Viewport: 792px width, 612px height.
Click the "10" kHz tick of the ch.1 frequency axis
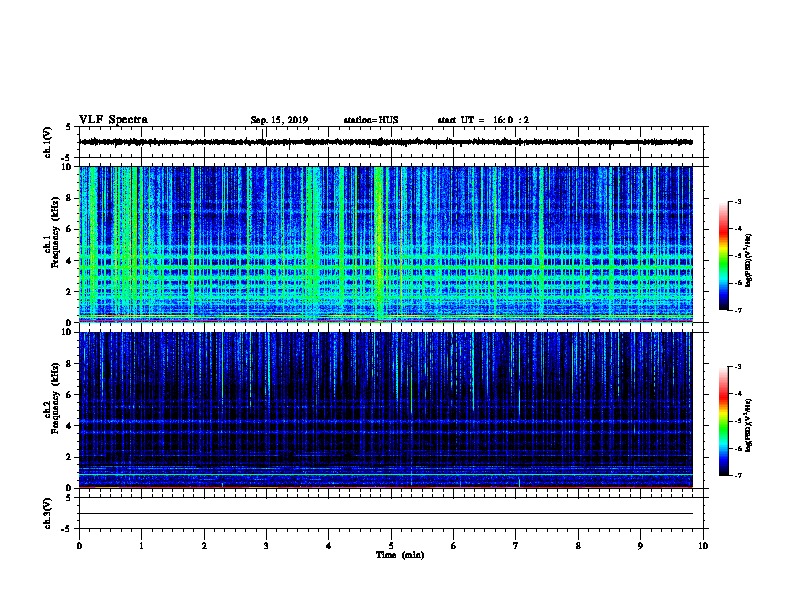67,167
